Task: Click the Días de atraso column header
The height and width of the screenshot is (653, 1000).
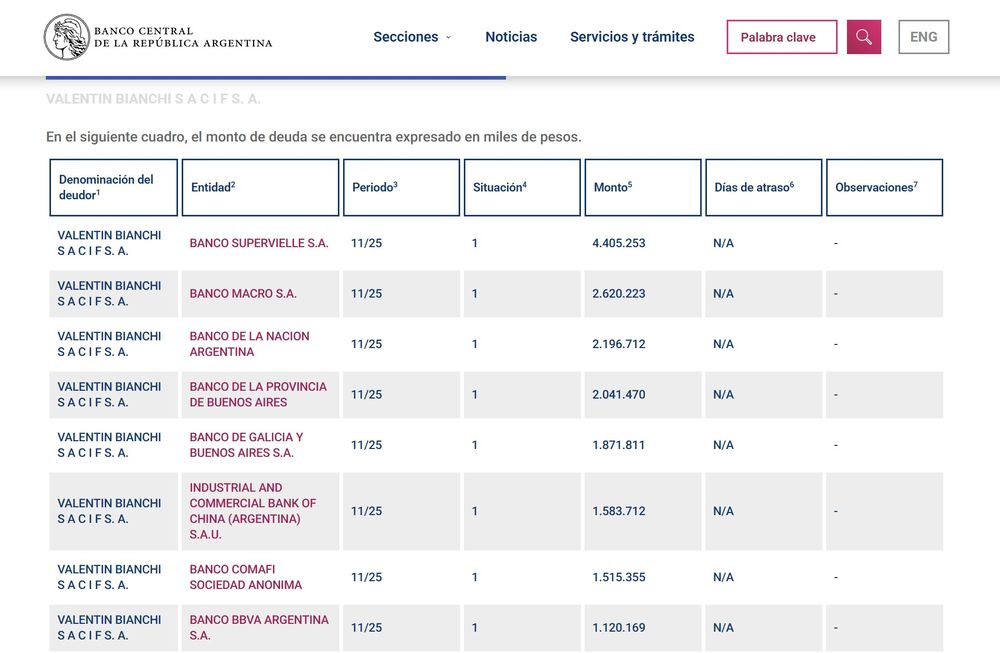Action: (x=763, y=187)
